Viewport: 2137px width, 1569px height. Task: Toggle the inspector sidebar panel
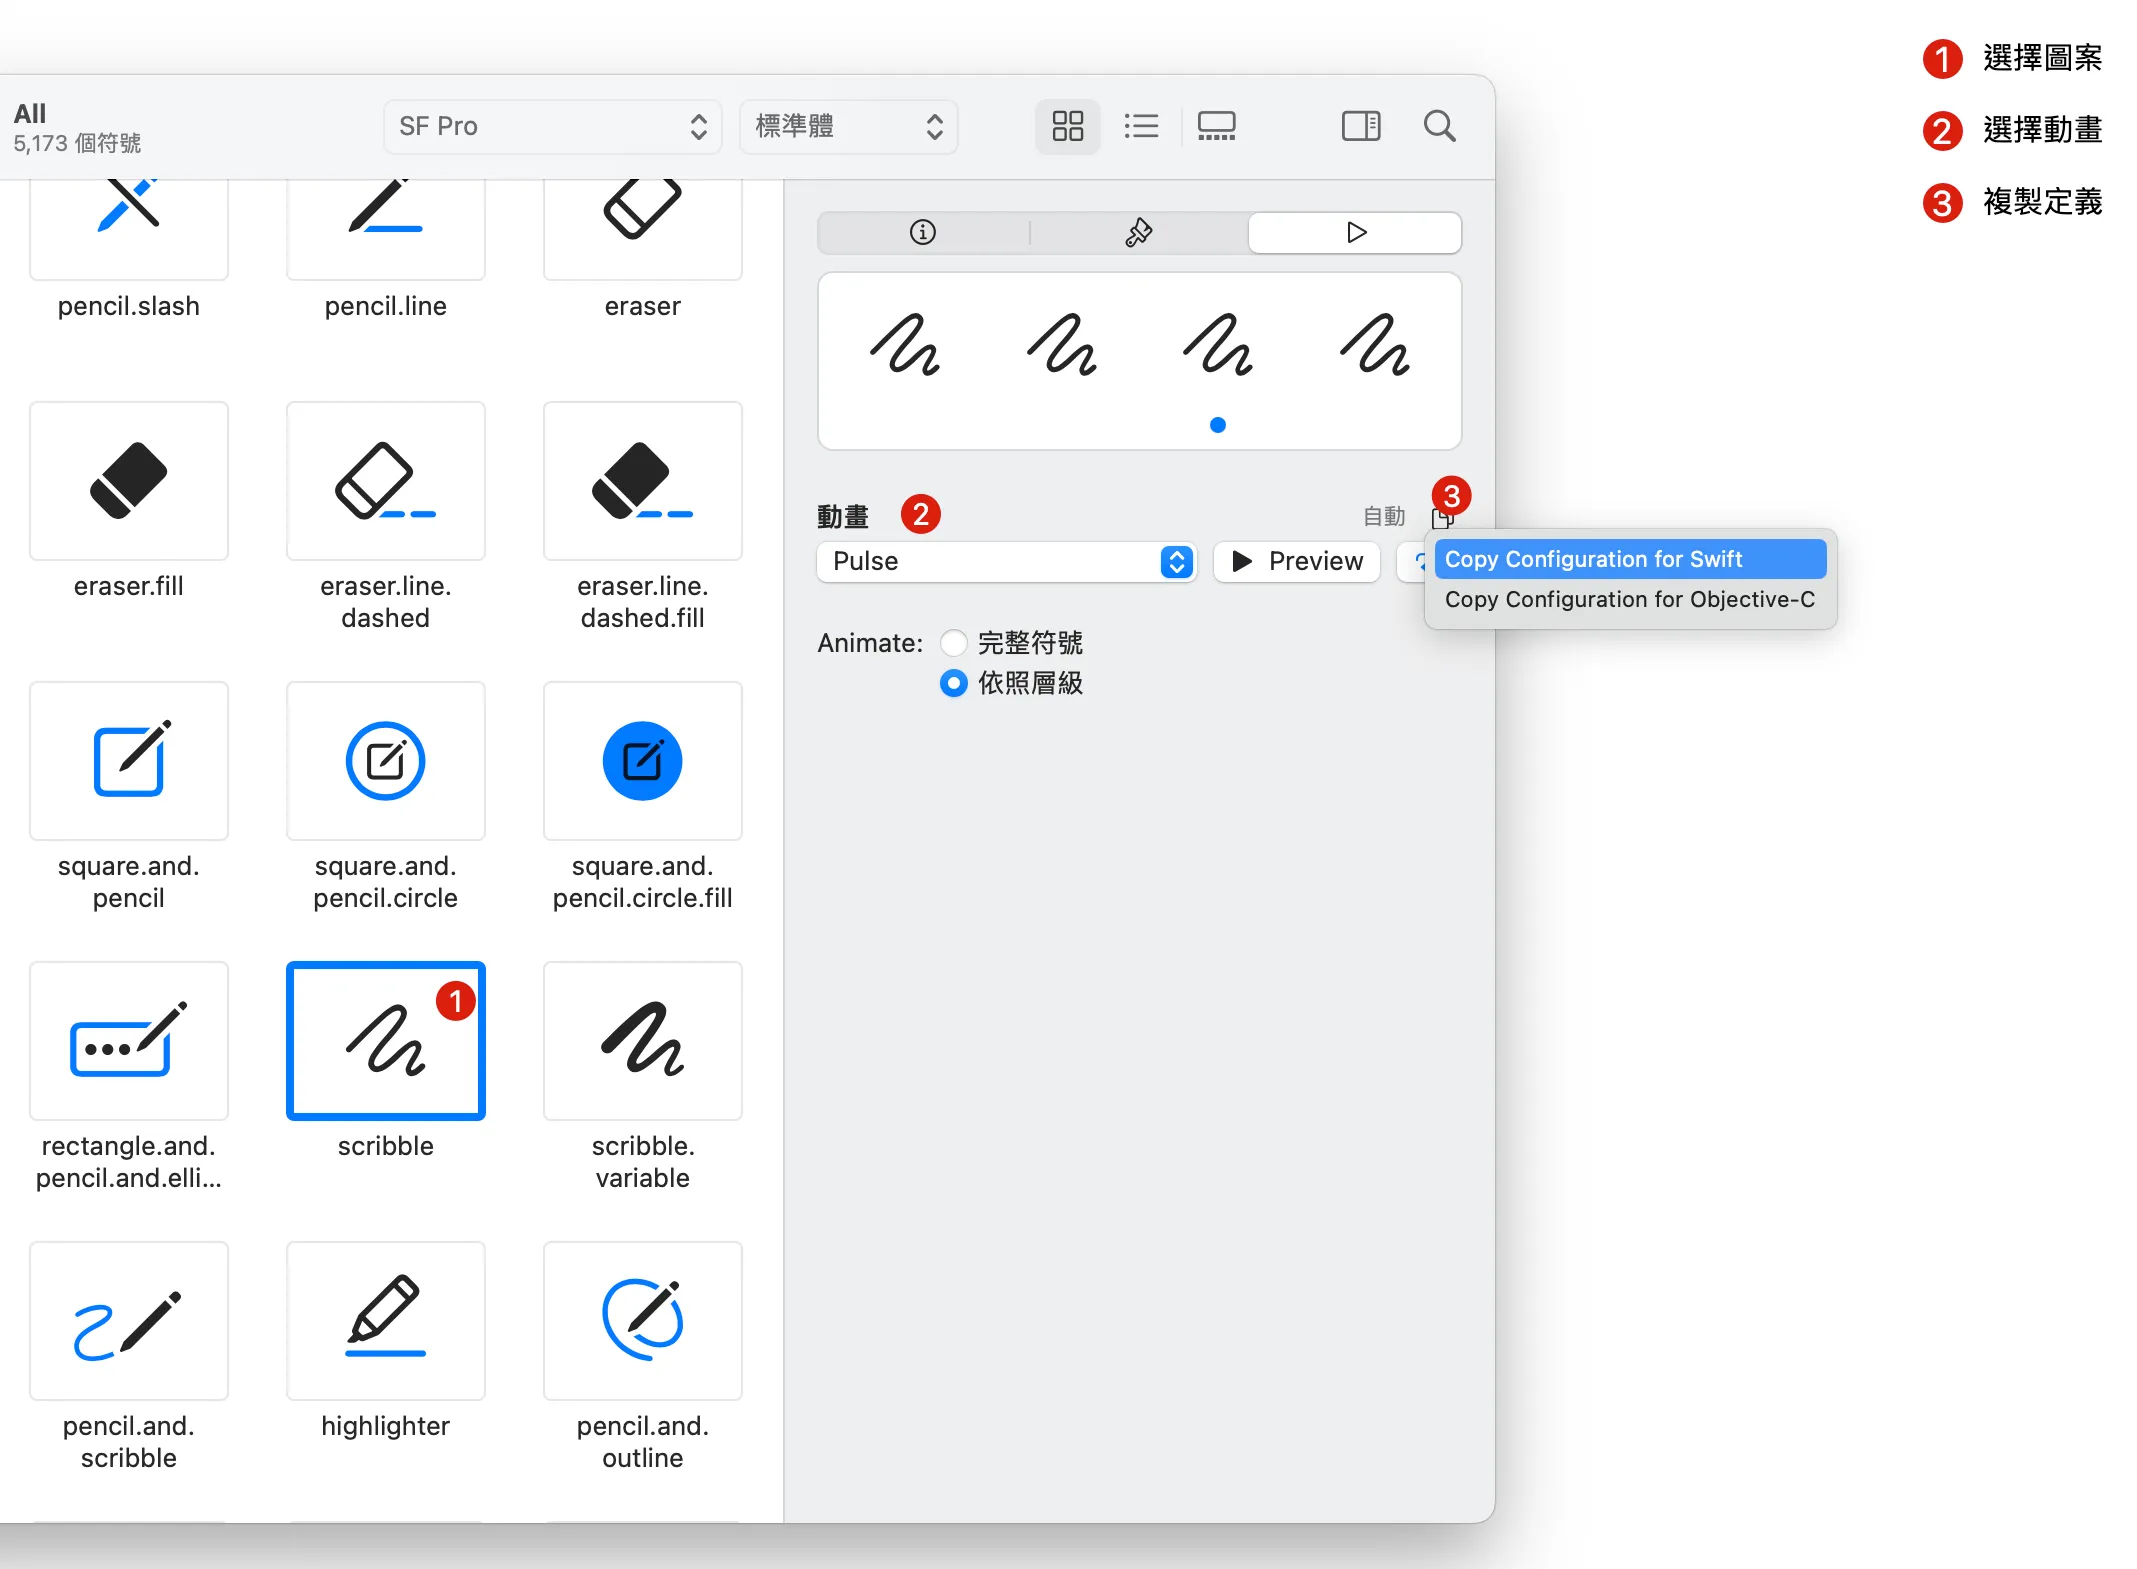point(1360,126)
